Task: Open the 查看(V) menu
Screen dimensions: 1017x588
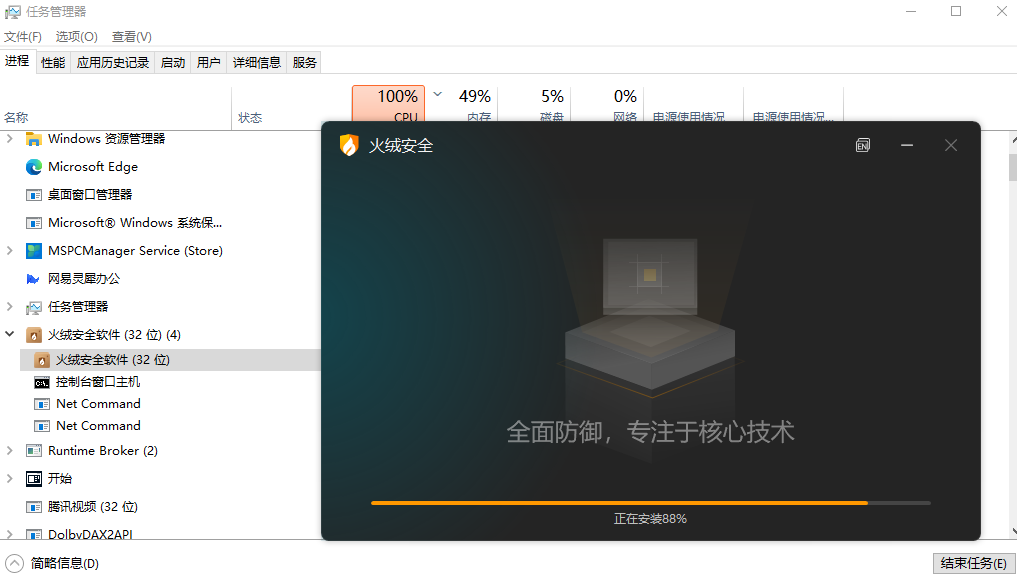Action: tap(132, 37)
